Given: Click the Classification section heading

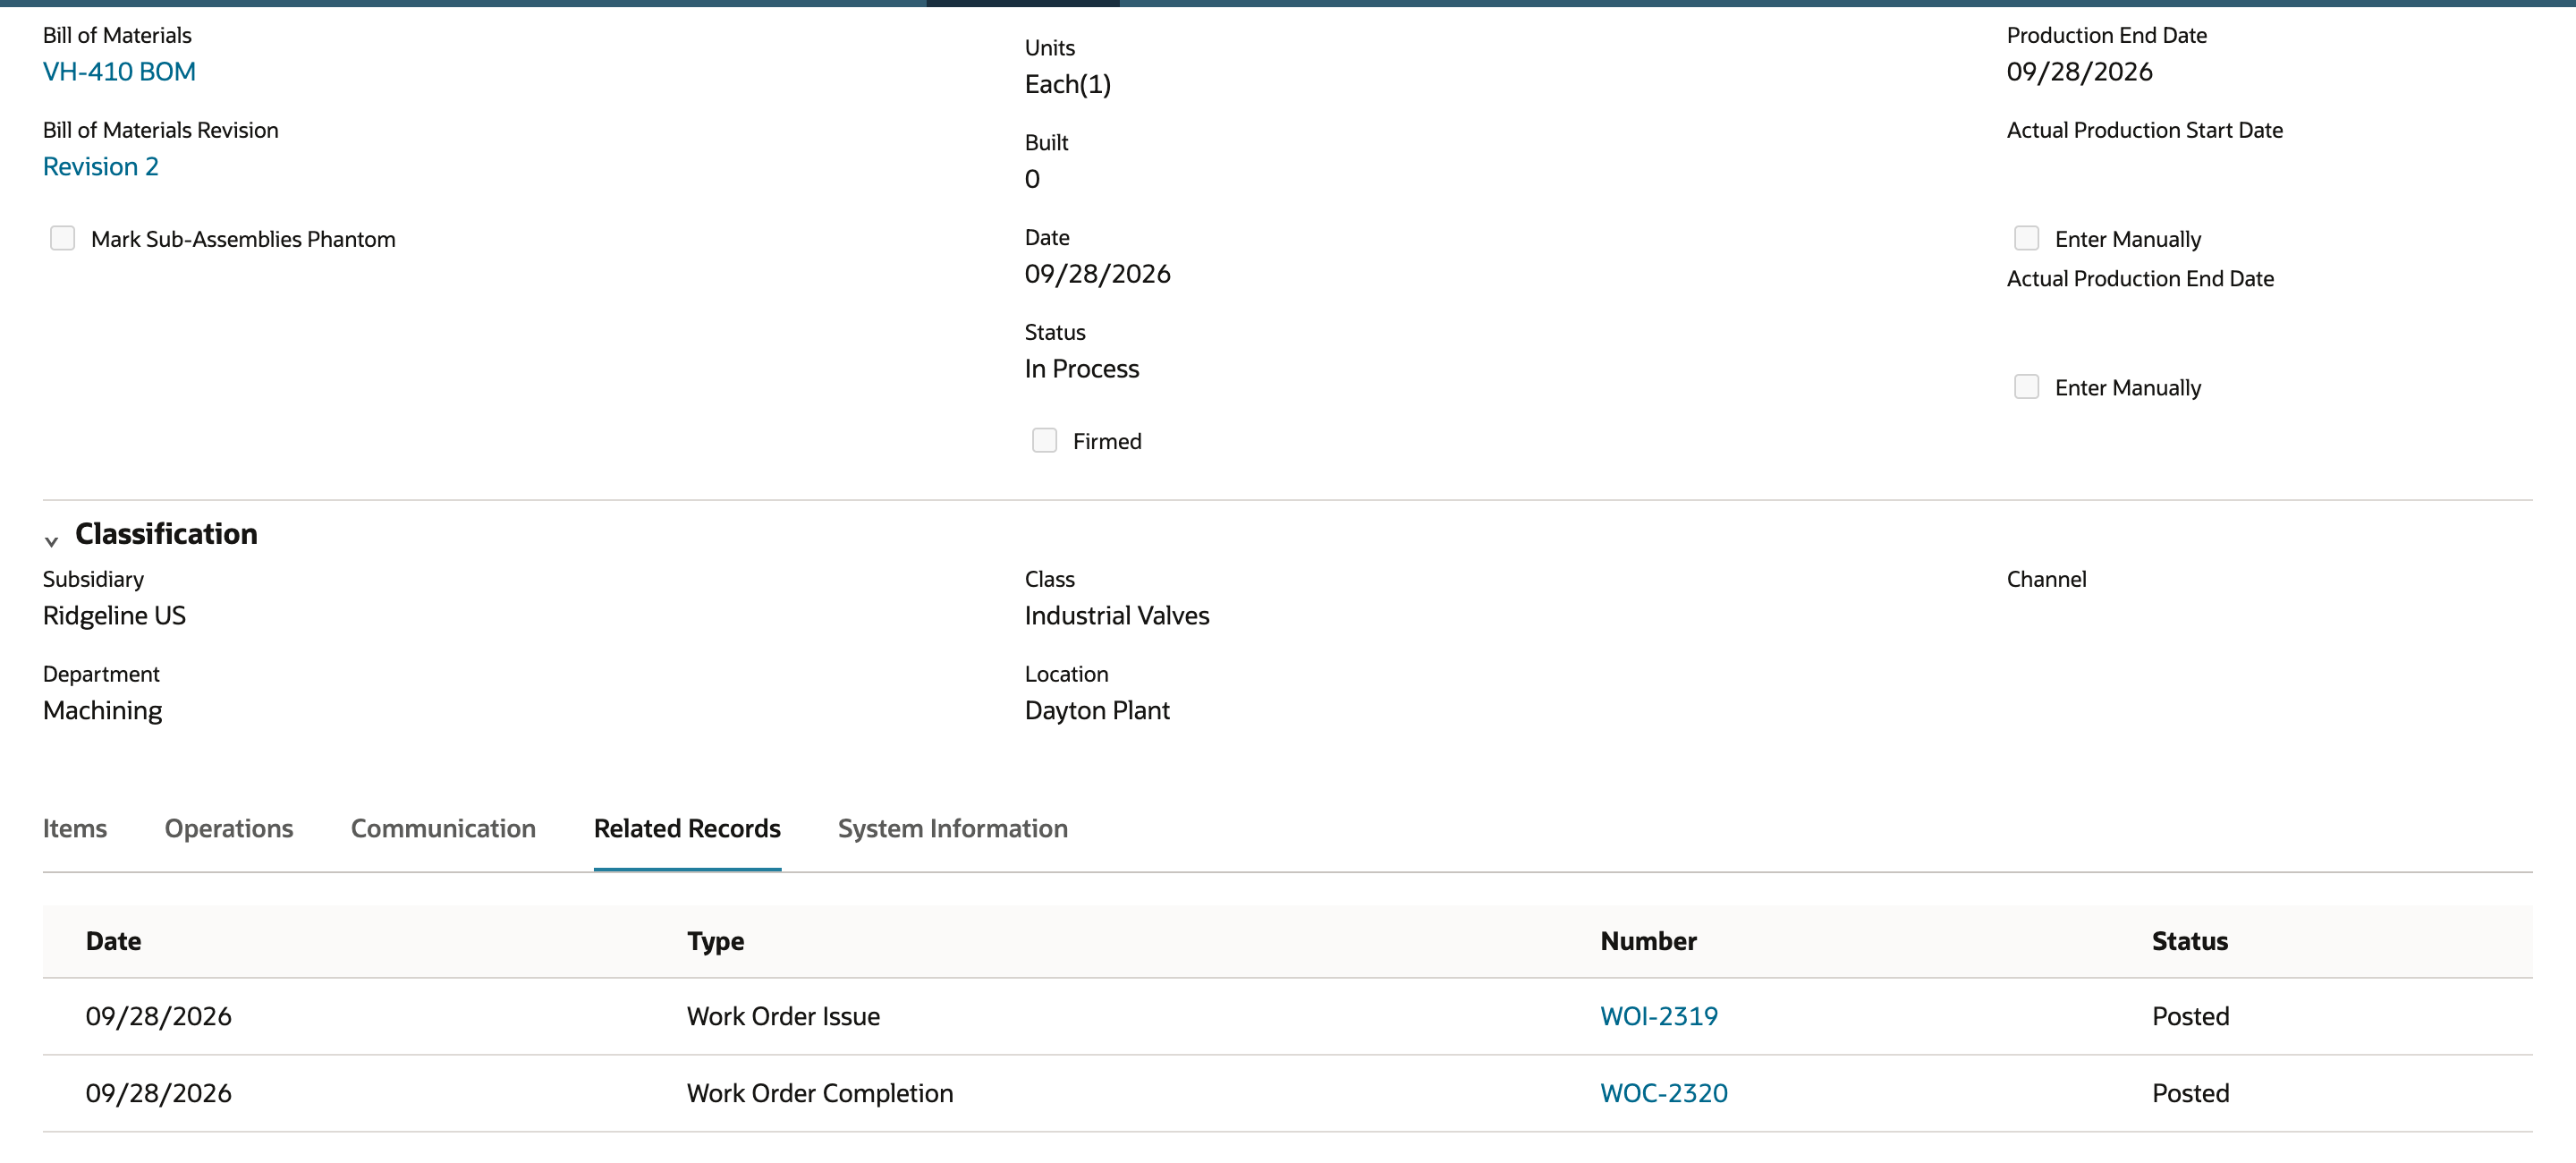Looking at the screenshot, I should coord(166,534).
